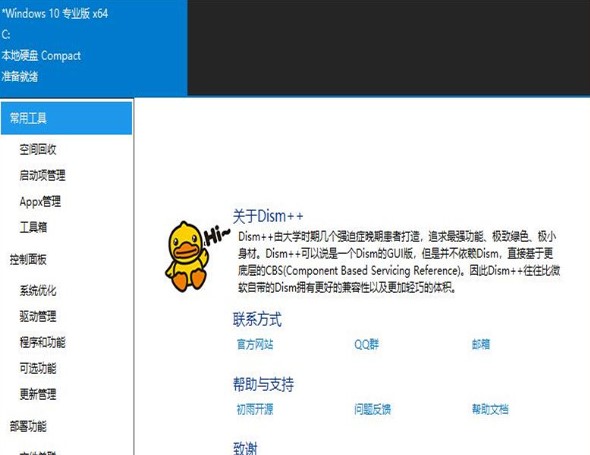The image size is (590, 455).
Task: Open 空间回收 in the sidebar
Action: (x=38, y=149)
